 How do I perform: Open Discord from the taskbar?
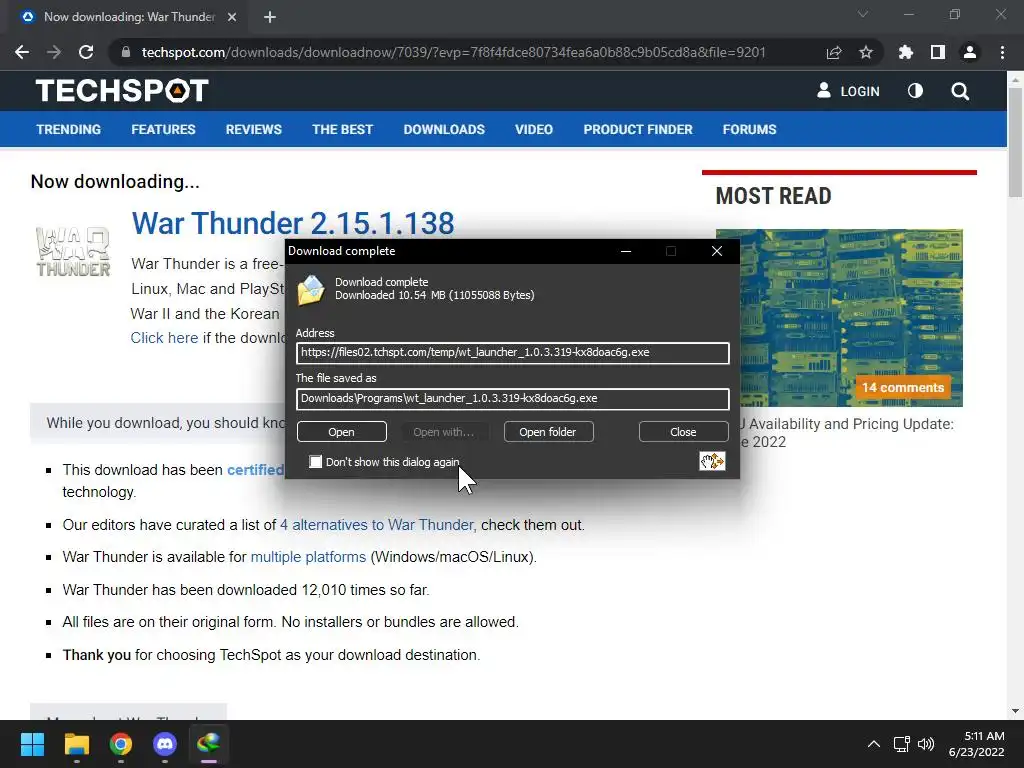tap(165, 744)
